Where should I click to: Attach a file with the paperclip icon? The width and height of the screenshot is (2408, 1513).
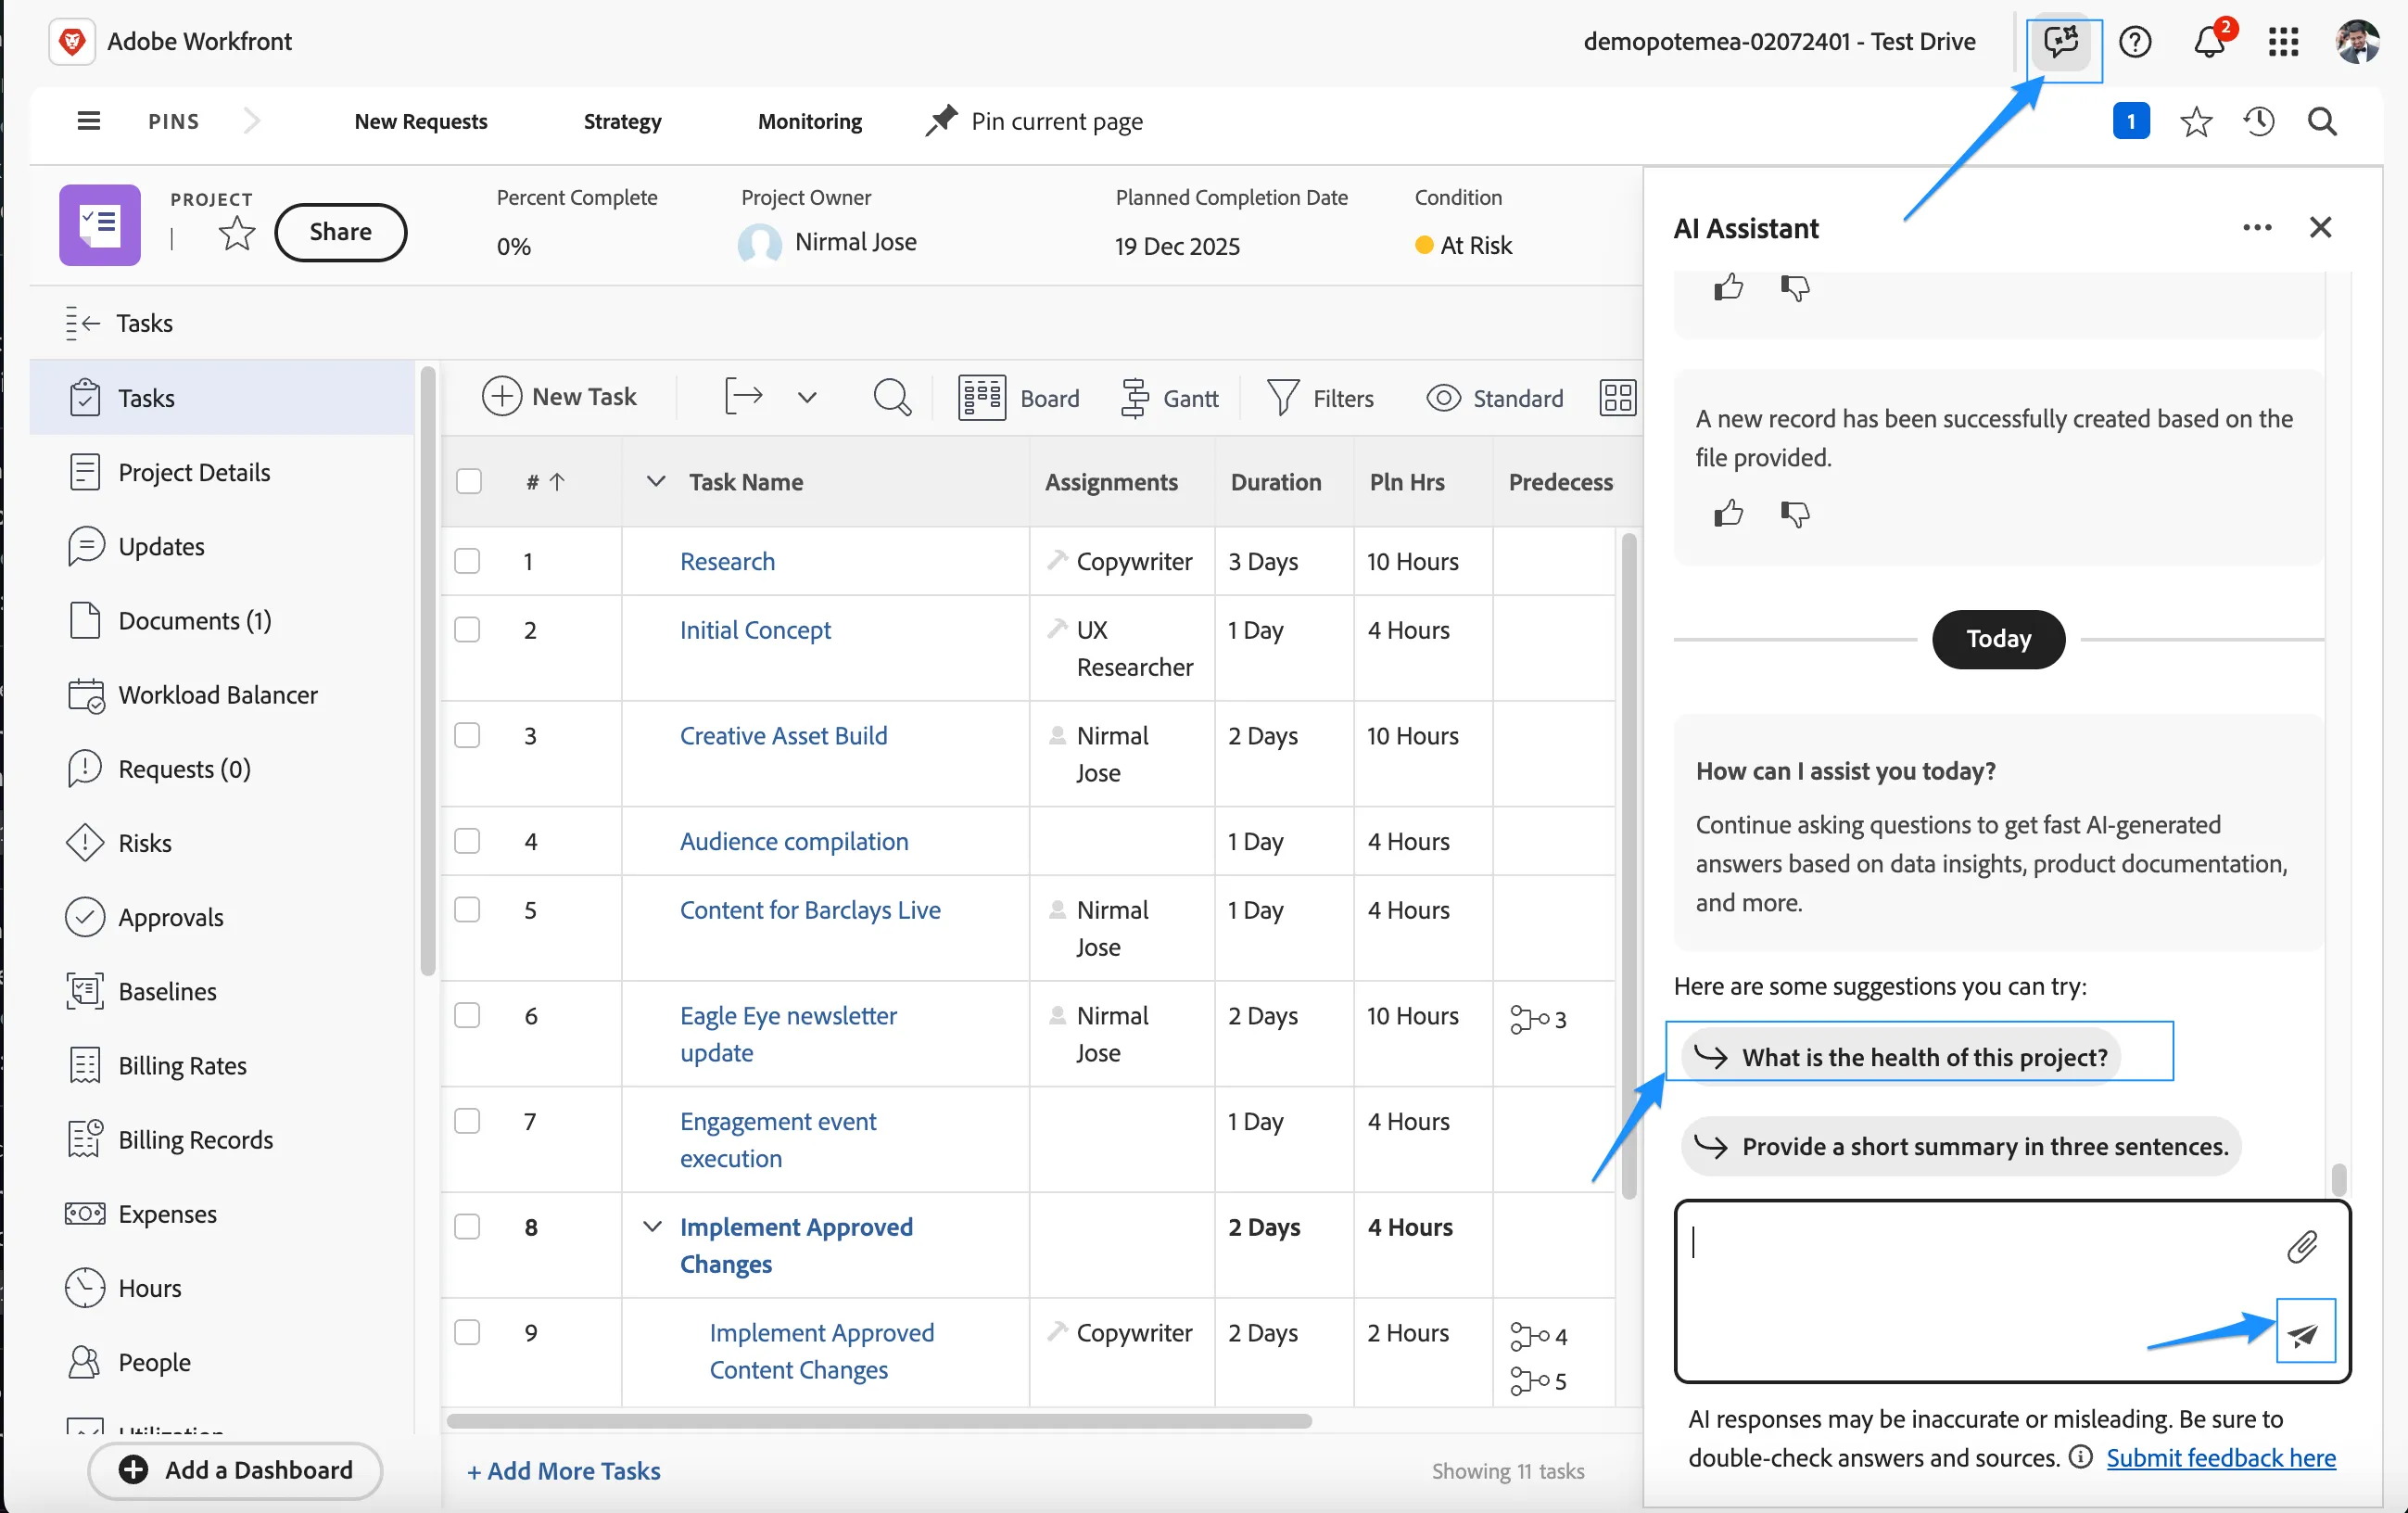pyautogui.click(x=2302, y=1246)
